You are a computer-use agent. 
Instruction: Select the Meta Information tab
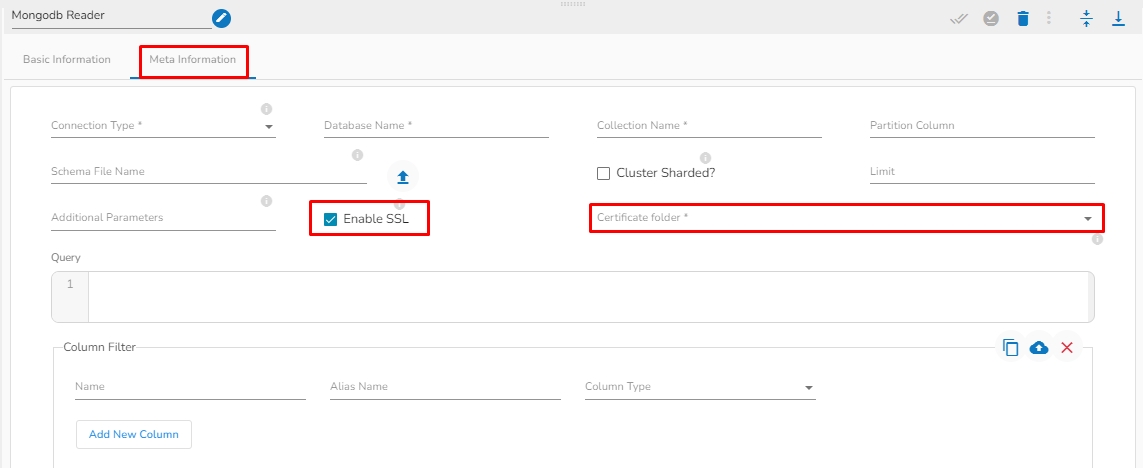pyautogui.click(x=193, y=60)
